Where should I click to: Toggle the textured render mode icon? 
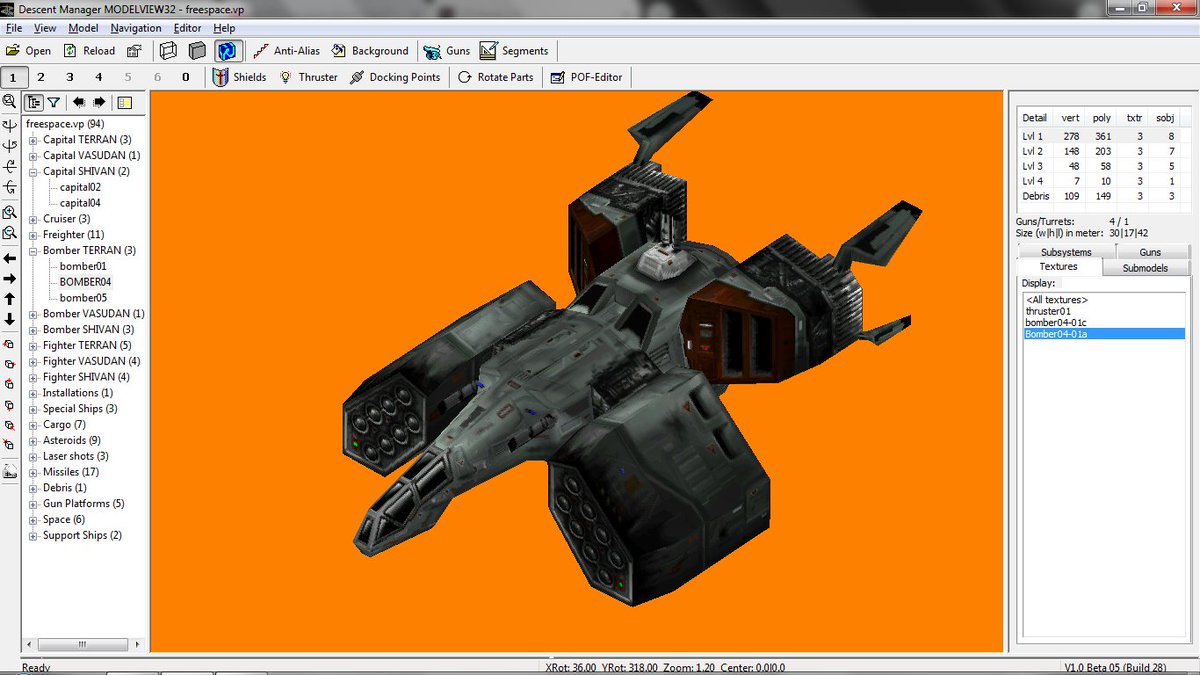(x=227, y=51)
